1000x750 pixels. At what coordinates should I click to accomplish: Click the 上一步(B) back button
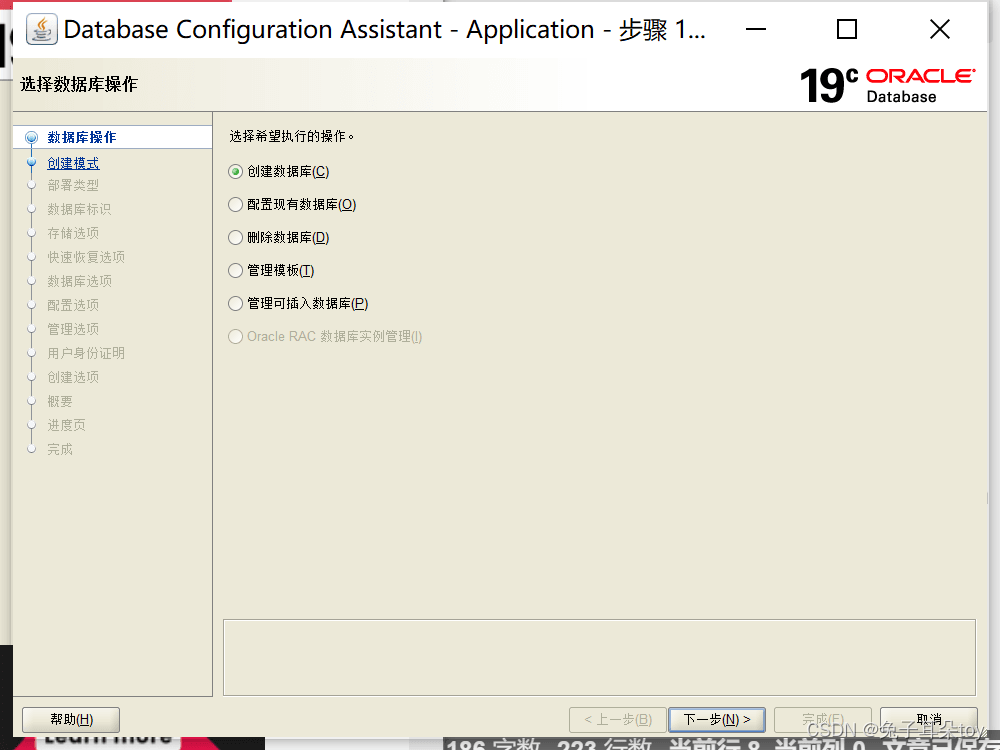click(x=618, y=719)
